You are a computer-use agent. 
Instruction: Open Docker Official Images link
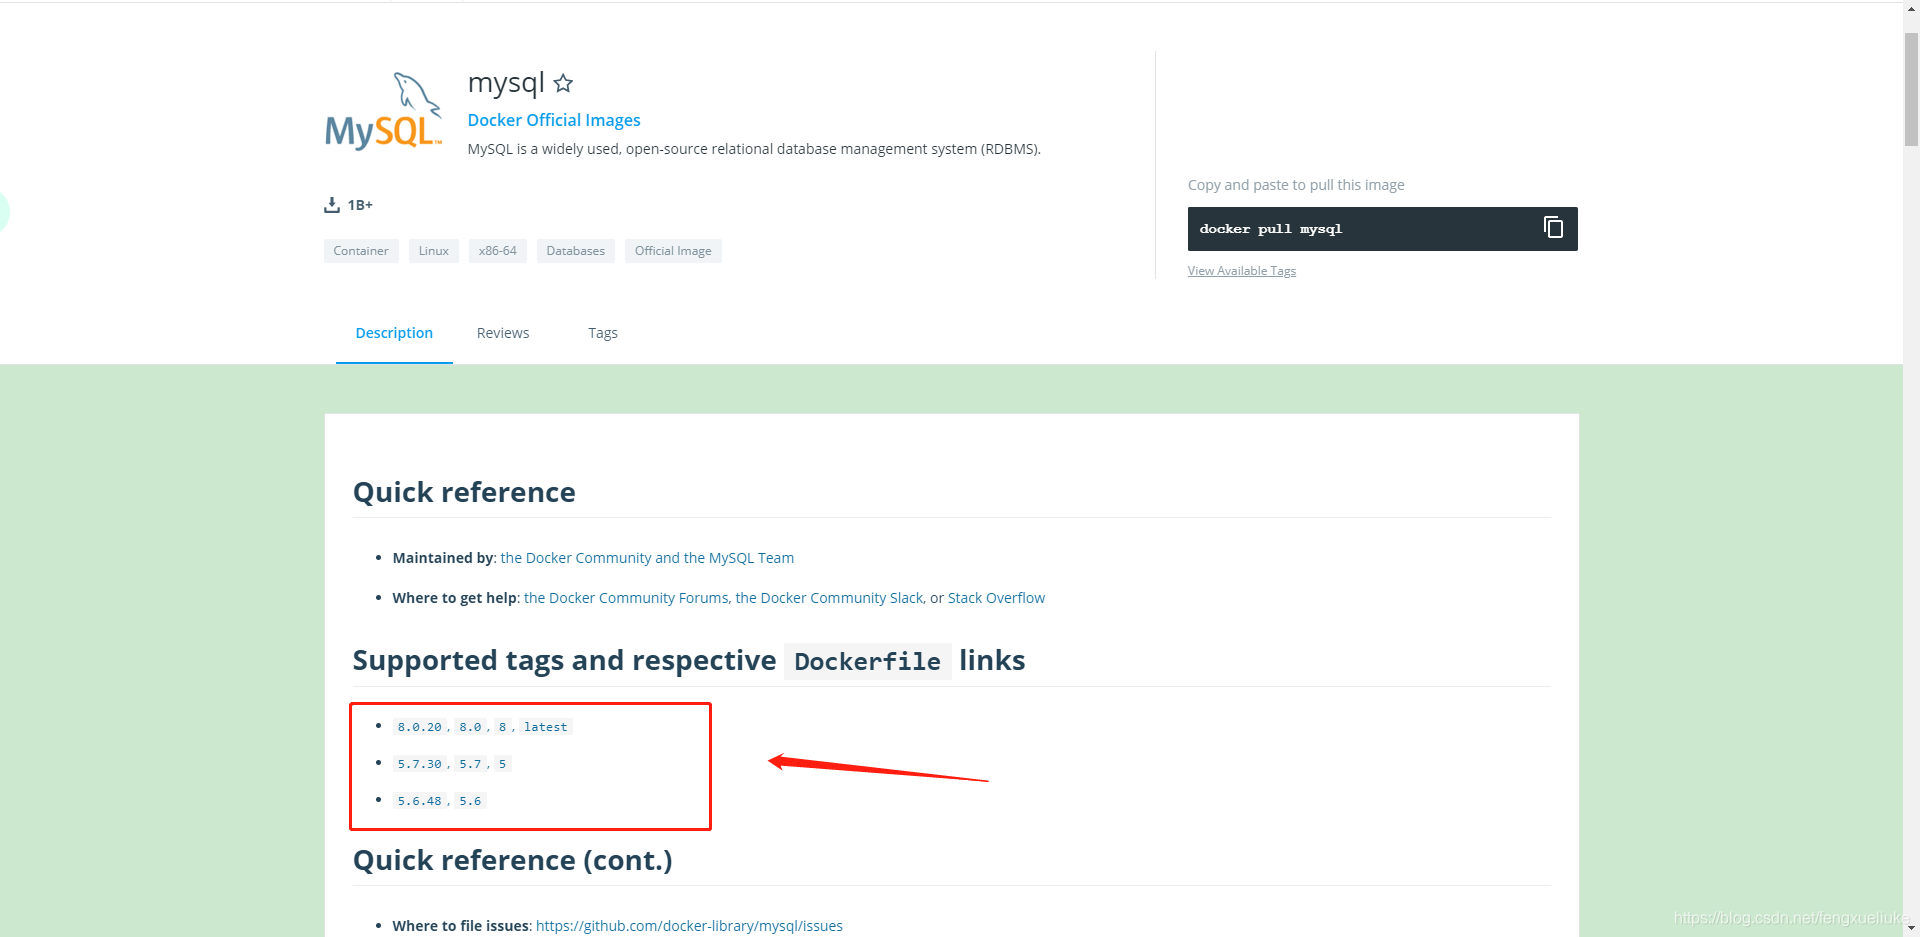[x=554, y=120]
